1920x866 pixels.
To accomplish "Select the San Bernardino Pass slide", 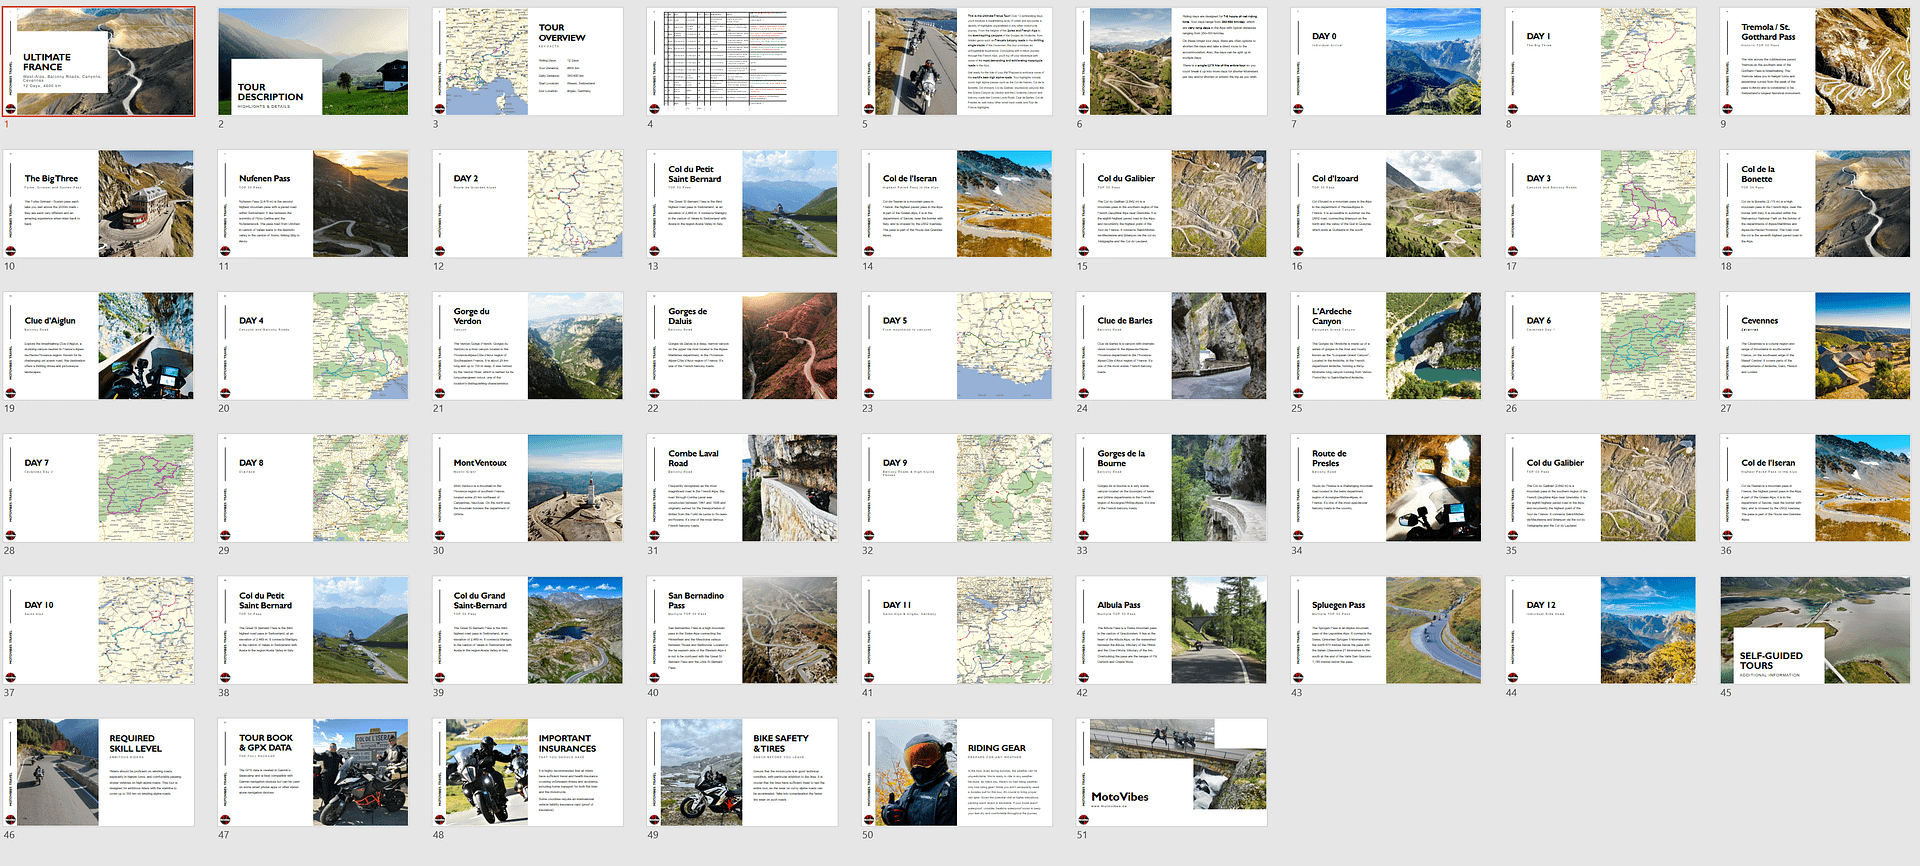I will [742, 630].
